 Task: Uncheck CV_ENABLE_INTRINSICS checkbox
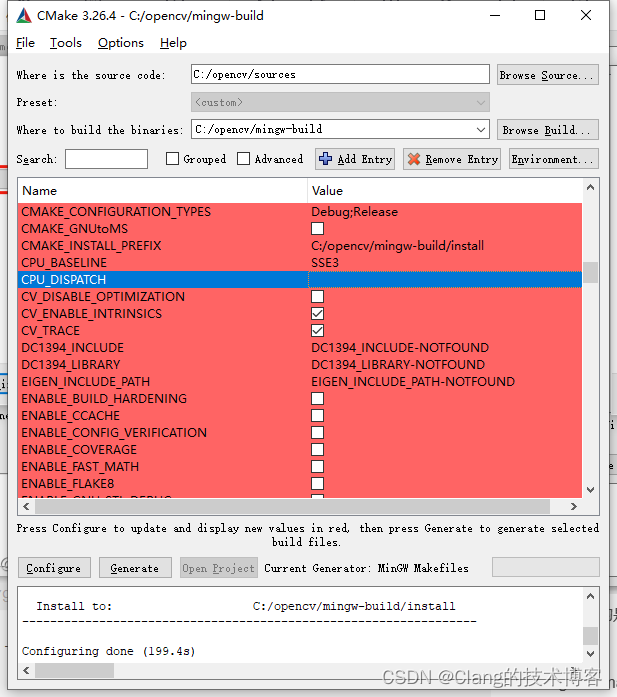317,313
